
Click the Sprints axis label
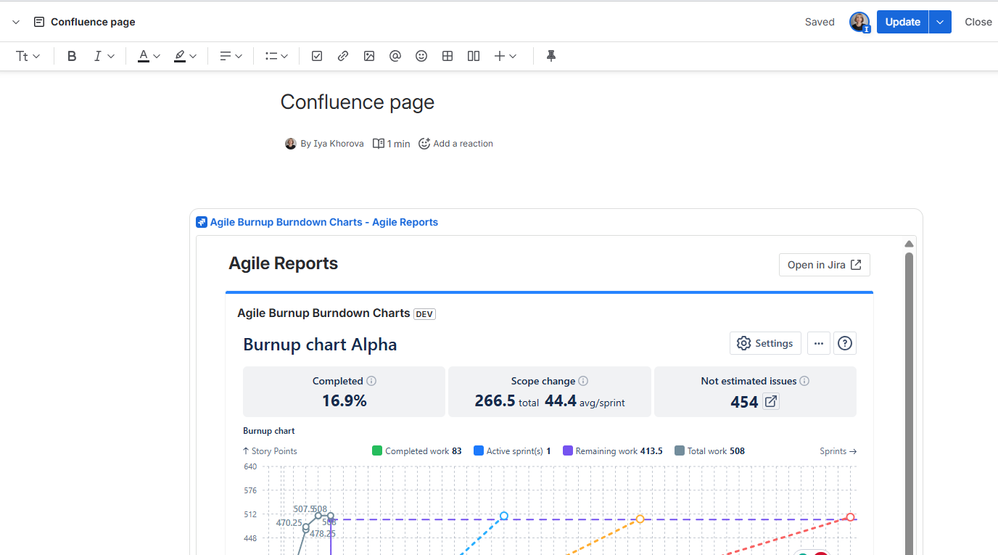coord(838,451)
